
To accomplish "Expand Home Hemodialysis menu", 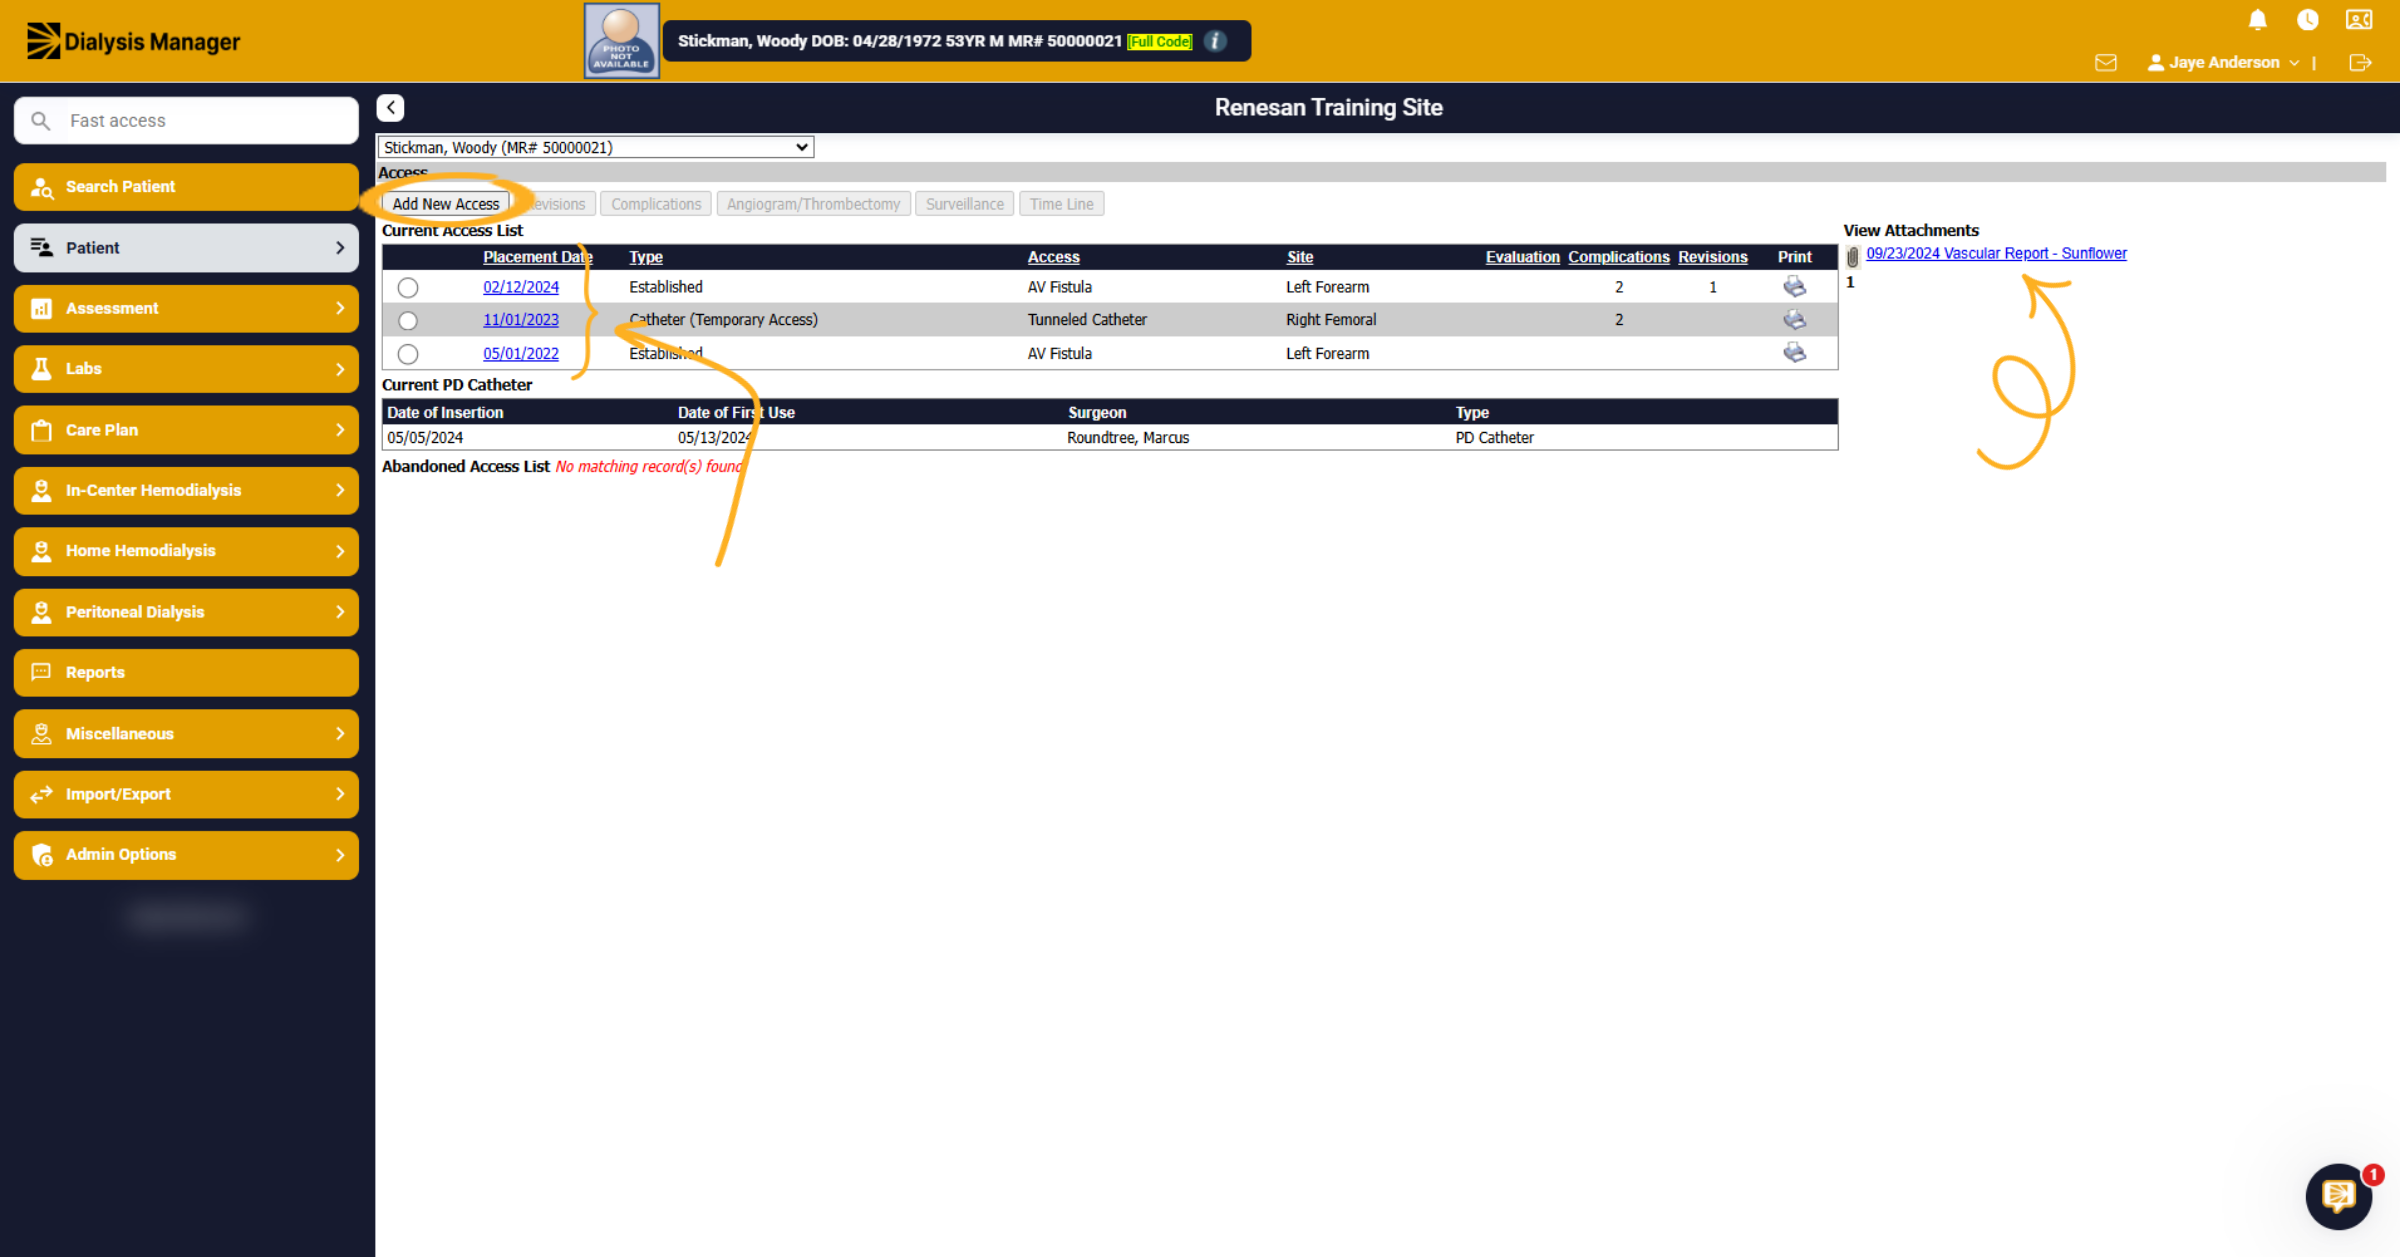I will 186,551.
